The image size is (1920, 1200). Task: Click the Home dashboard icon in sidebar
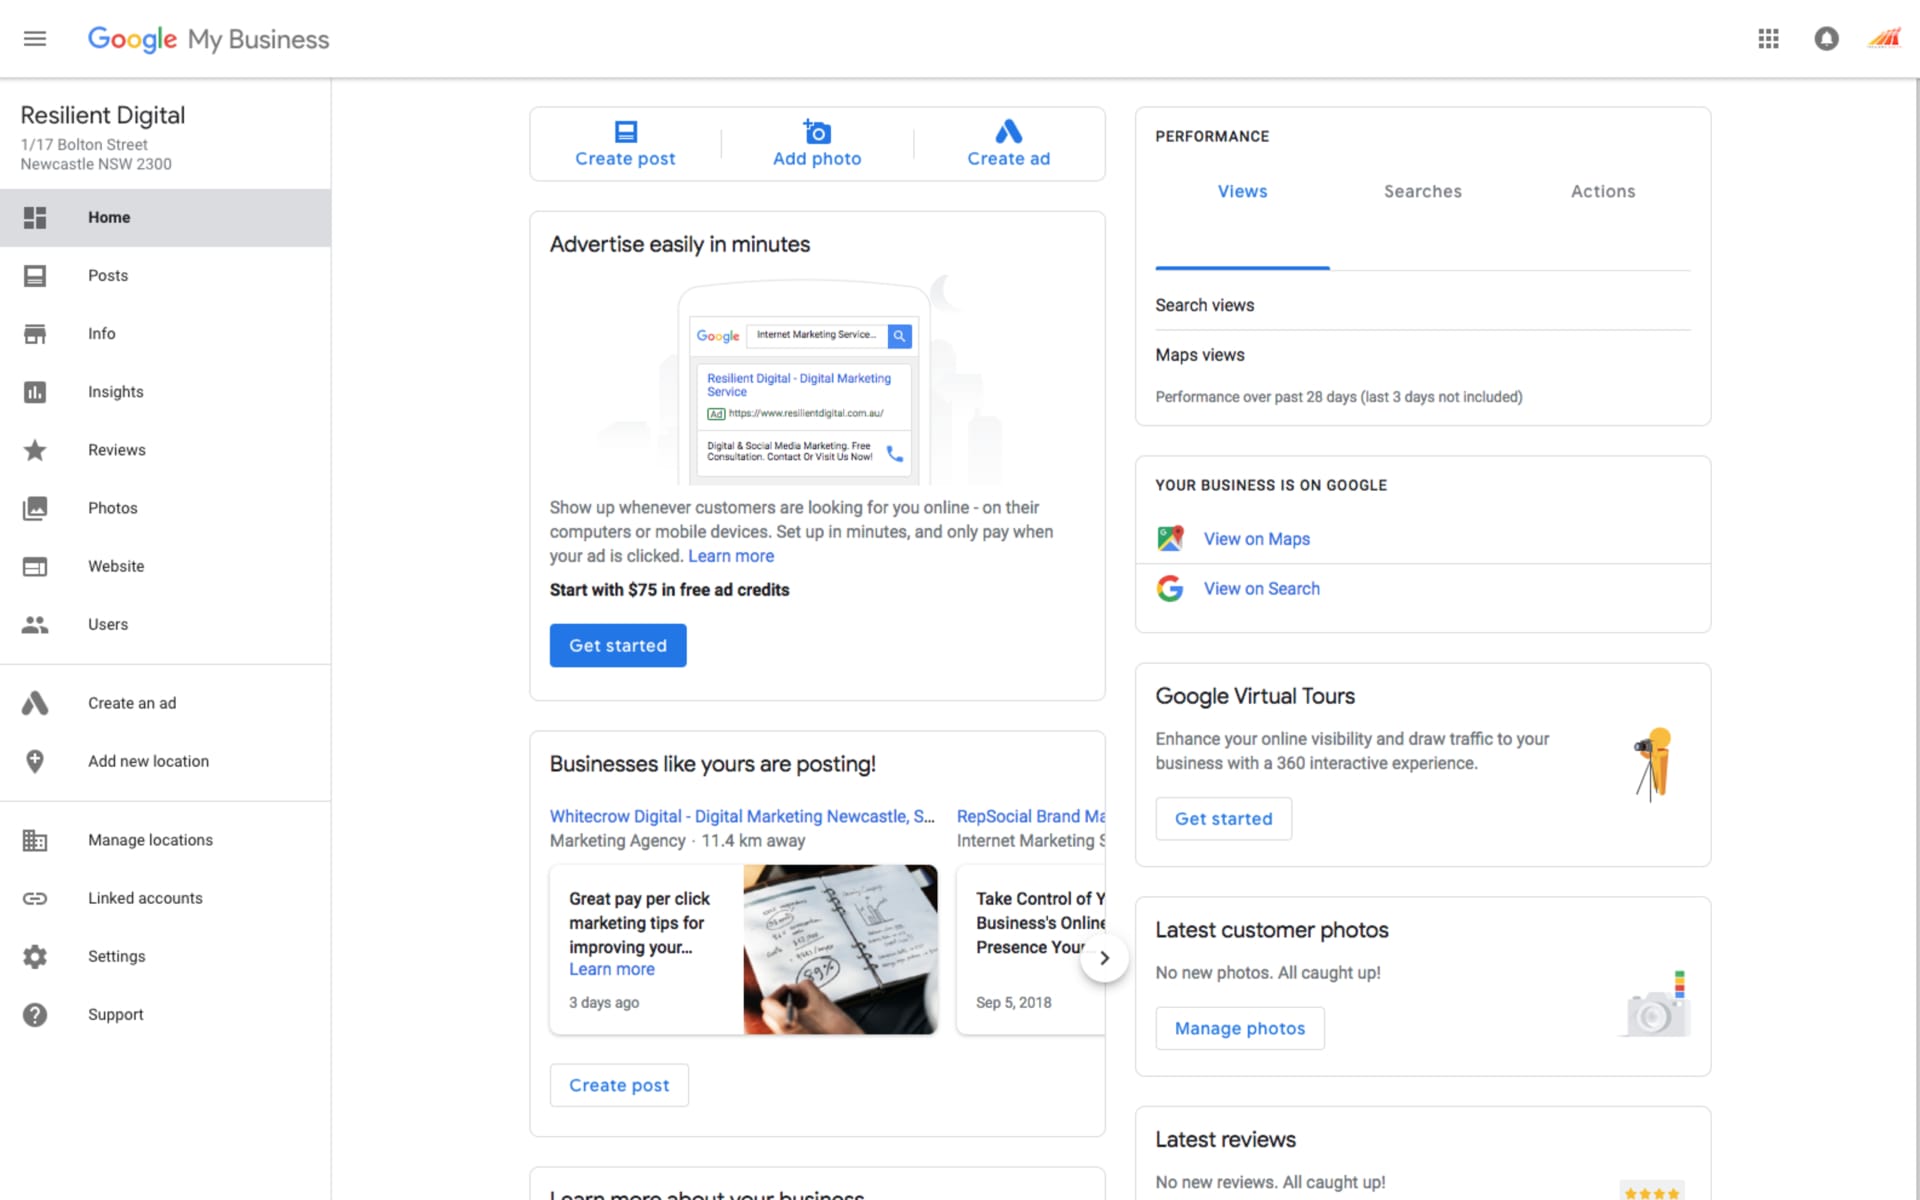tap(35, 217)
